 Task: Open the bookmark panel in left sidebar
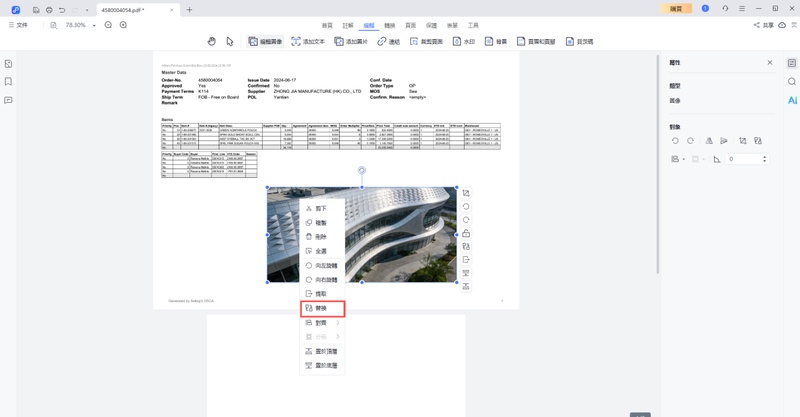[8, 81]
